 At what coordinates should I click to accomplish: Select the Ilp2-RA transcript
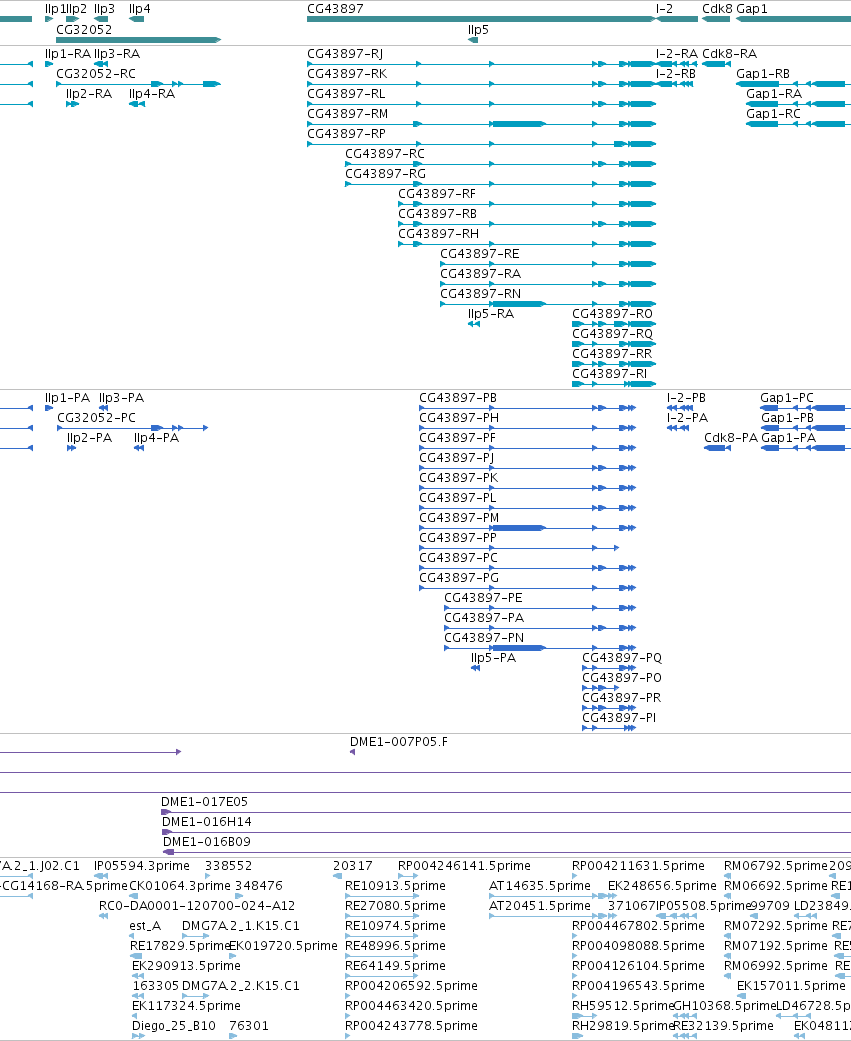click(72, 104)
